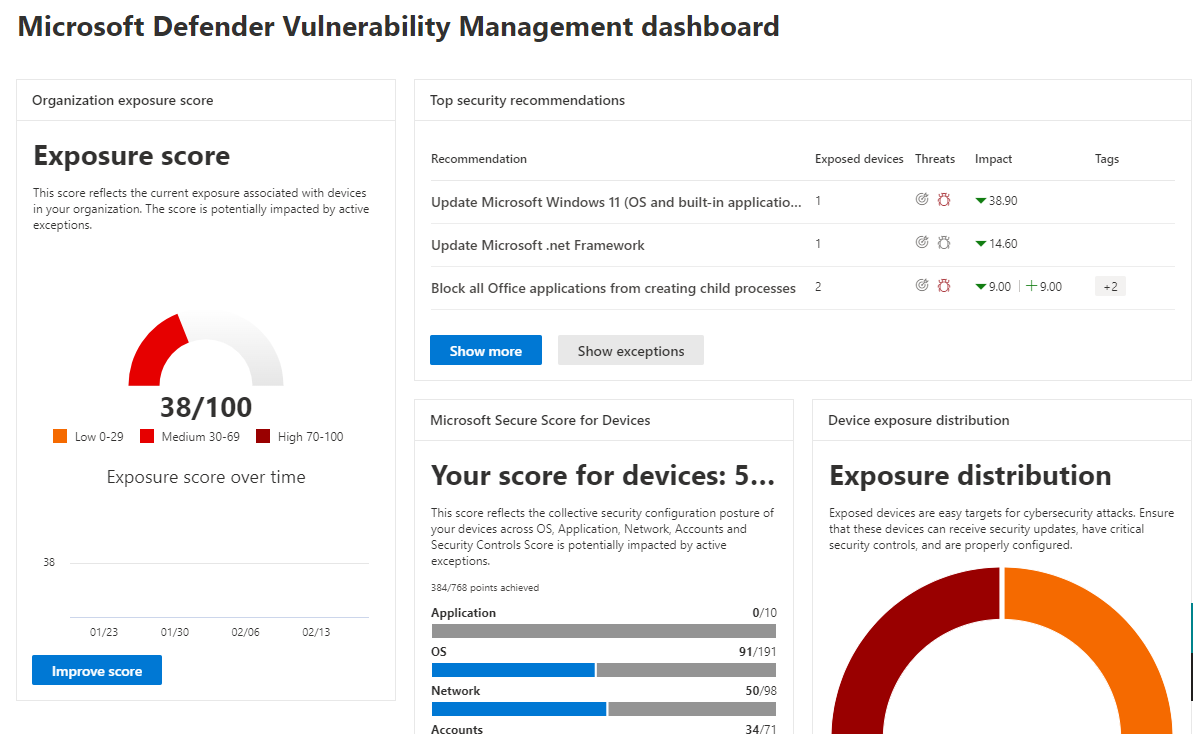Open Block all Office applications recommendation
The width and height of the screenshot is (1193, 734).
613,288
